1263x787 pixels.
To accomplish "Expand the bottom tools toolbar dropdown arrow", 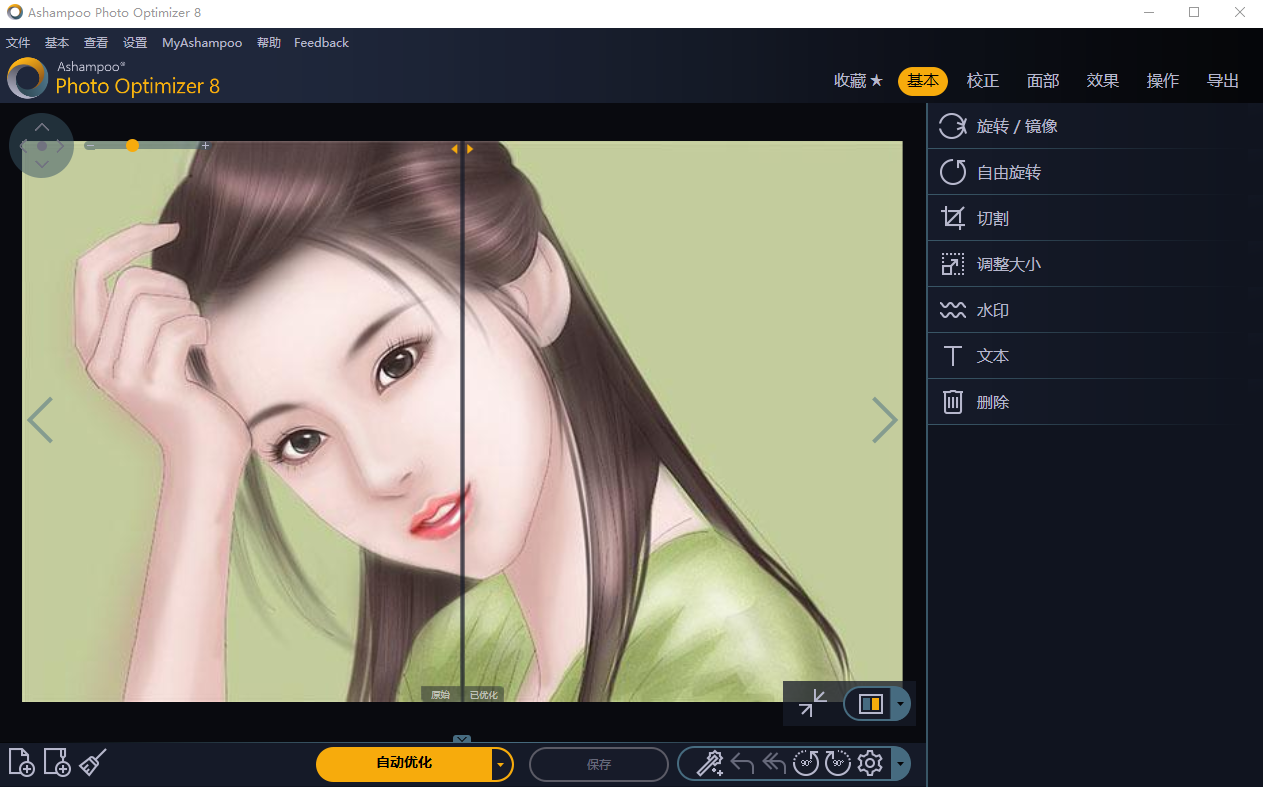I will tap(901, 764).
